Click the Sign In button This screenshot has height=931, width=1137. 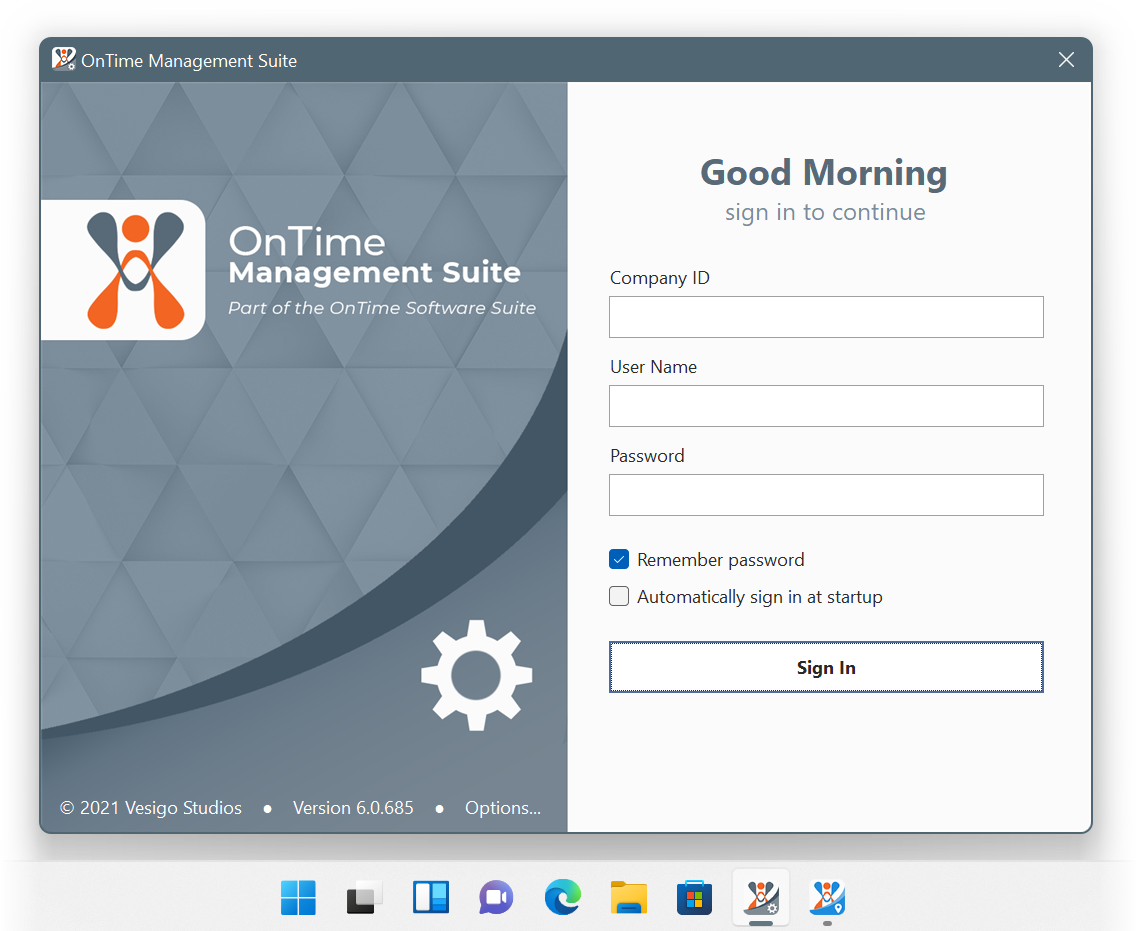pos(826,667)
